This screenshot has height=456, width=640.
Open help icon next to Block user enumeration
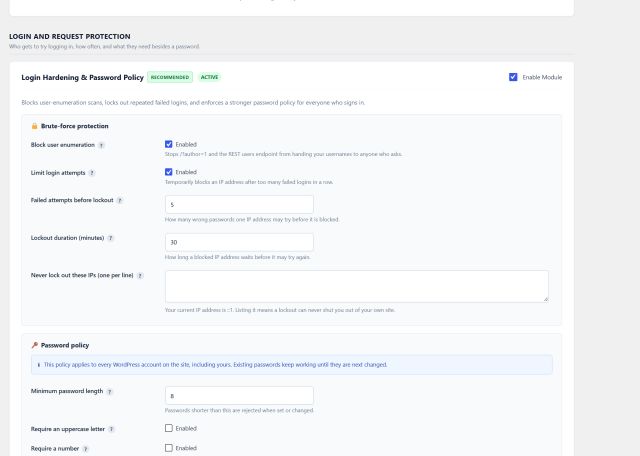click(102, 145)
